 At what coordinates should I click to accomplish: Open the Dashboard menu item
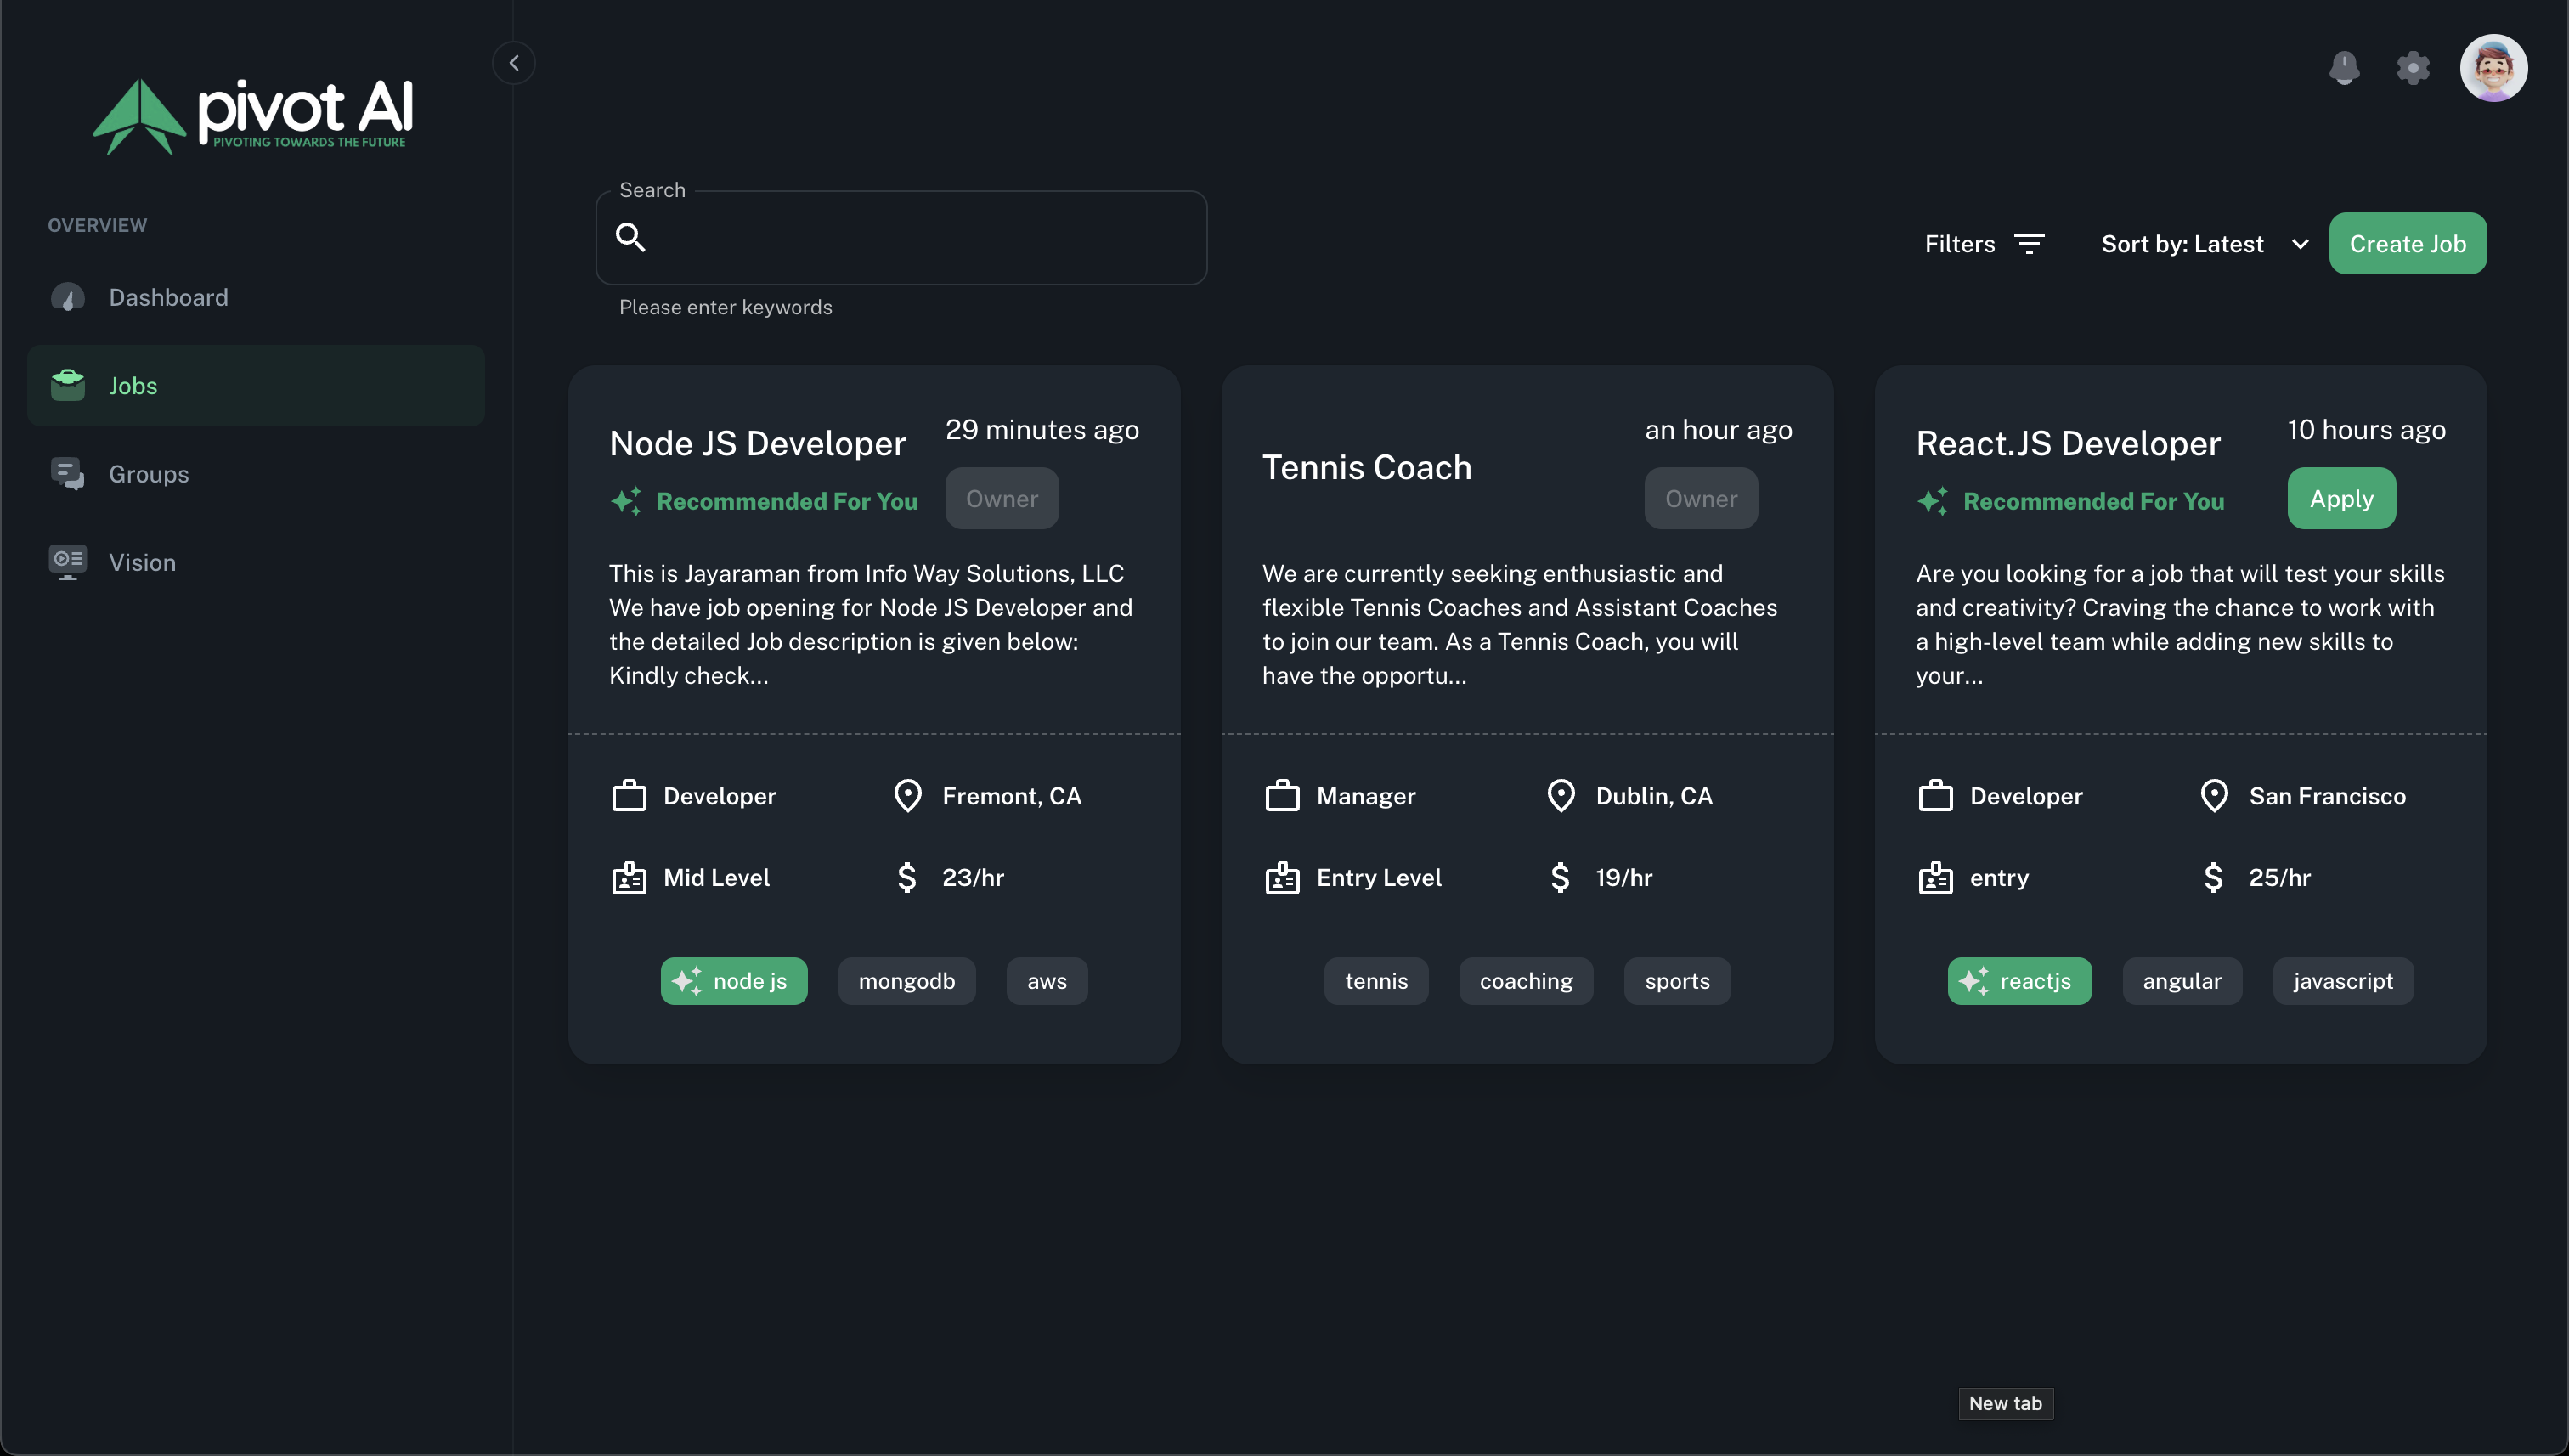tap(168, 297)
